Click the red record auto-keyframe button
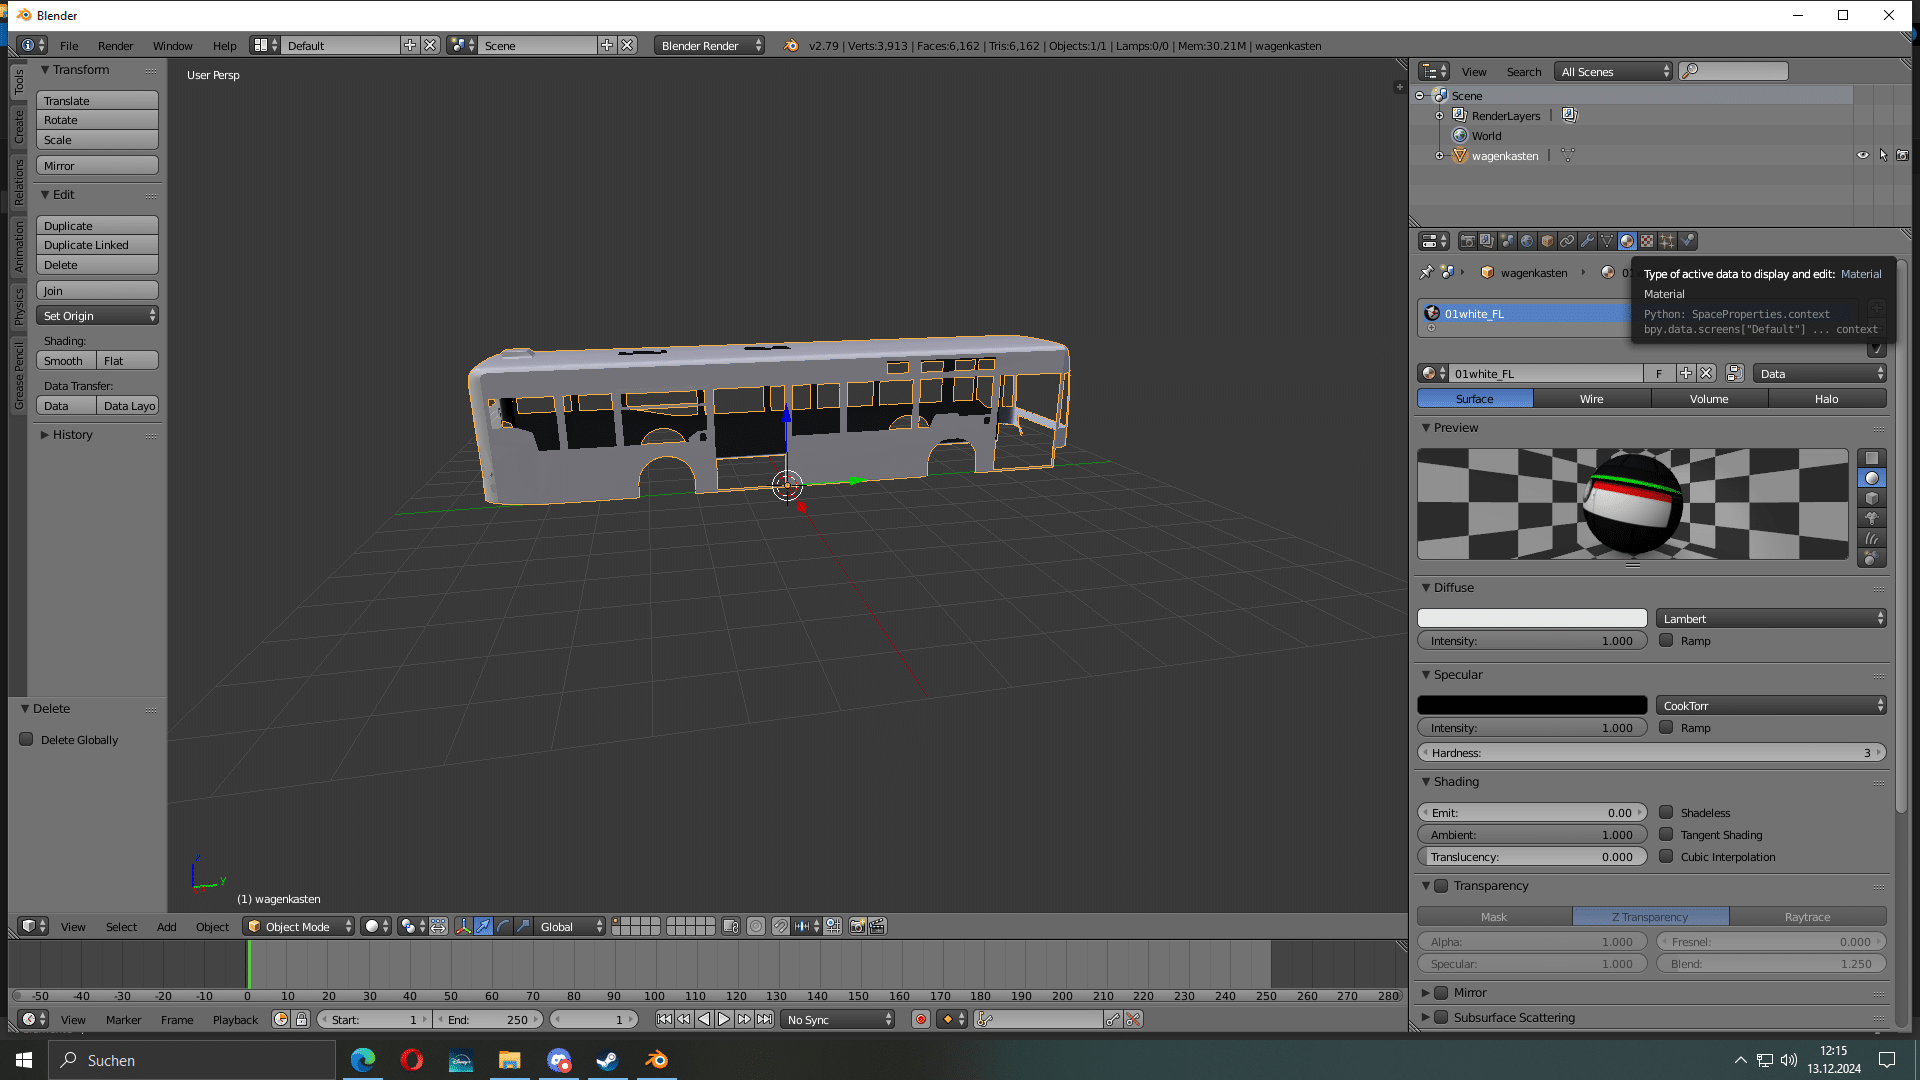The image size is (1920, 1080). 920,1019
